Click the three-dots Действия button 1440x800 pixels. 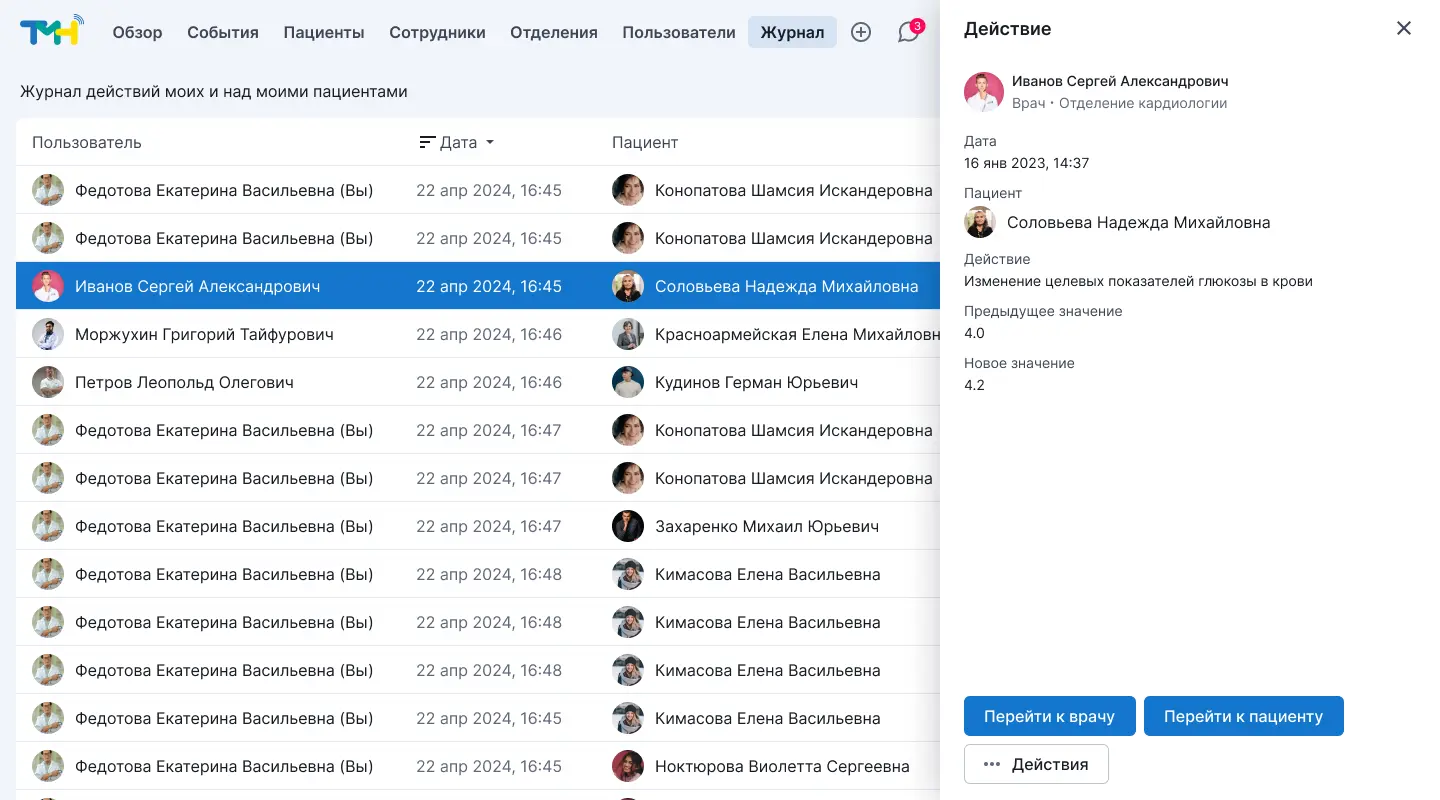click(x=1036, y=764)
